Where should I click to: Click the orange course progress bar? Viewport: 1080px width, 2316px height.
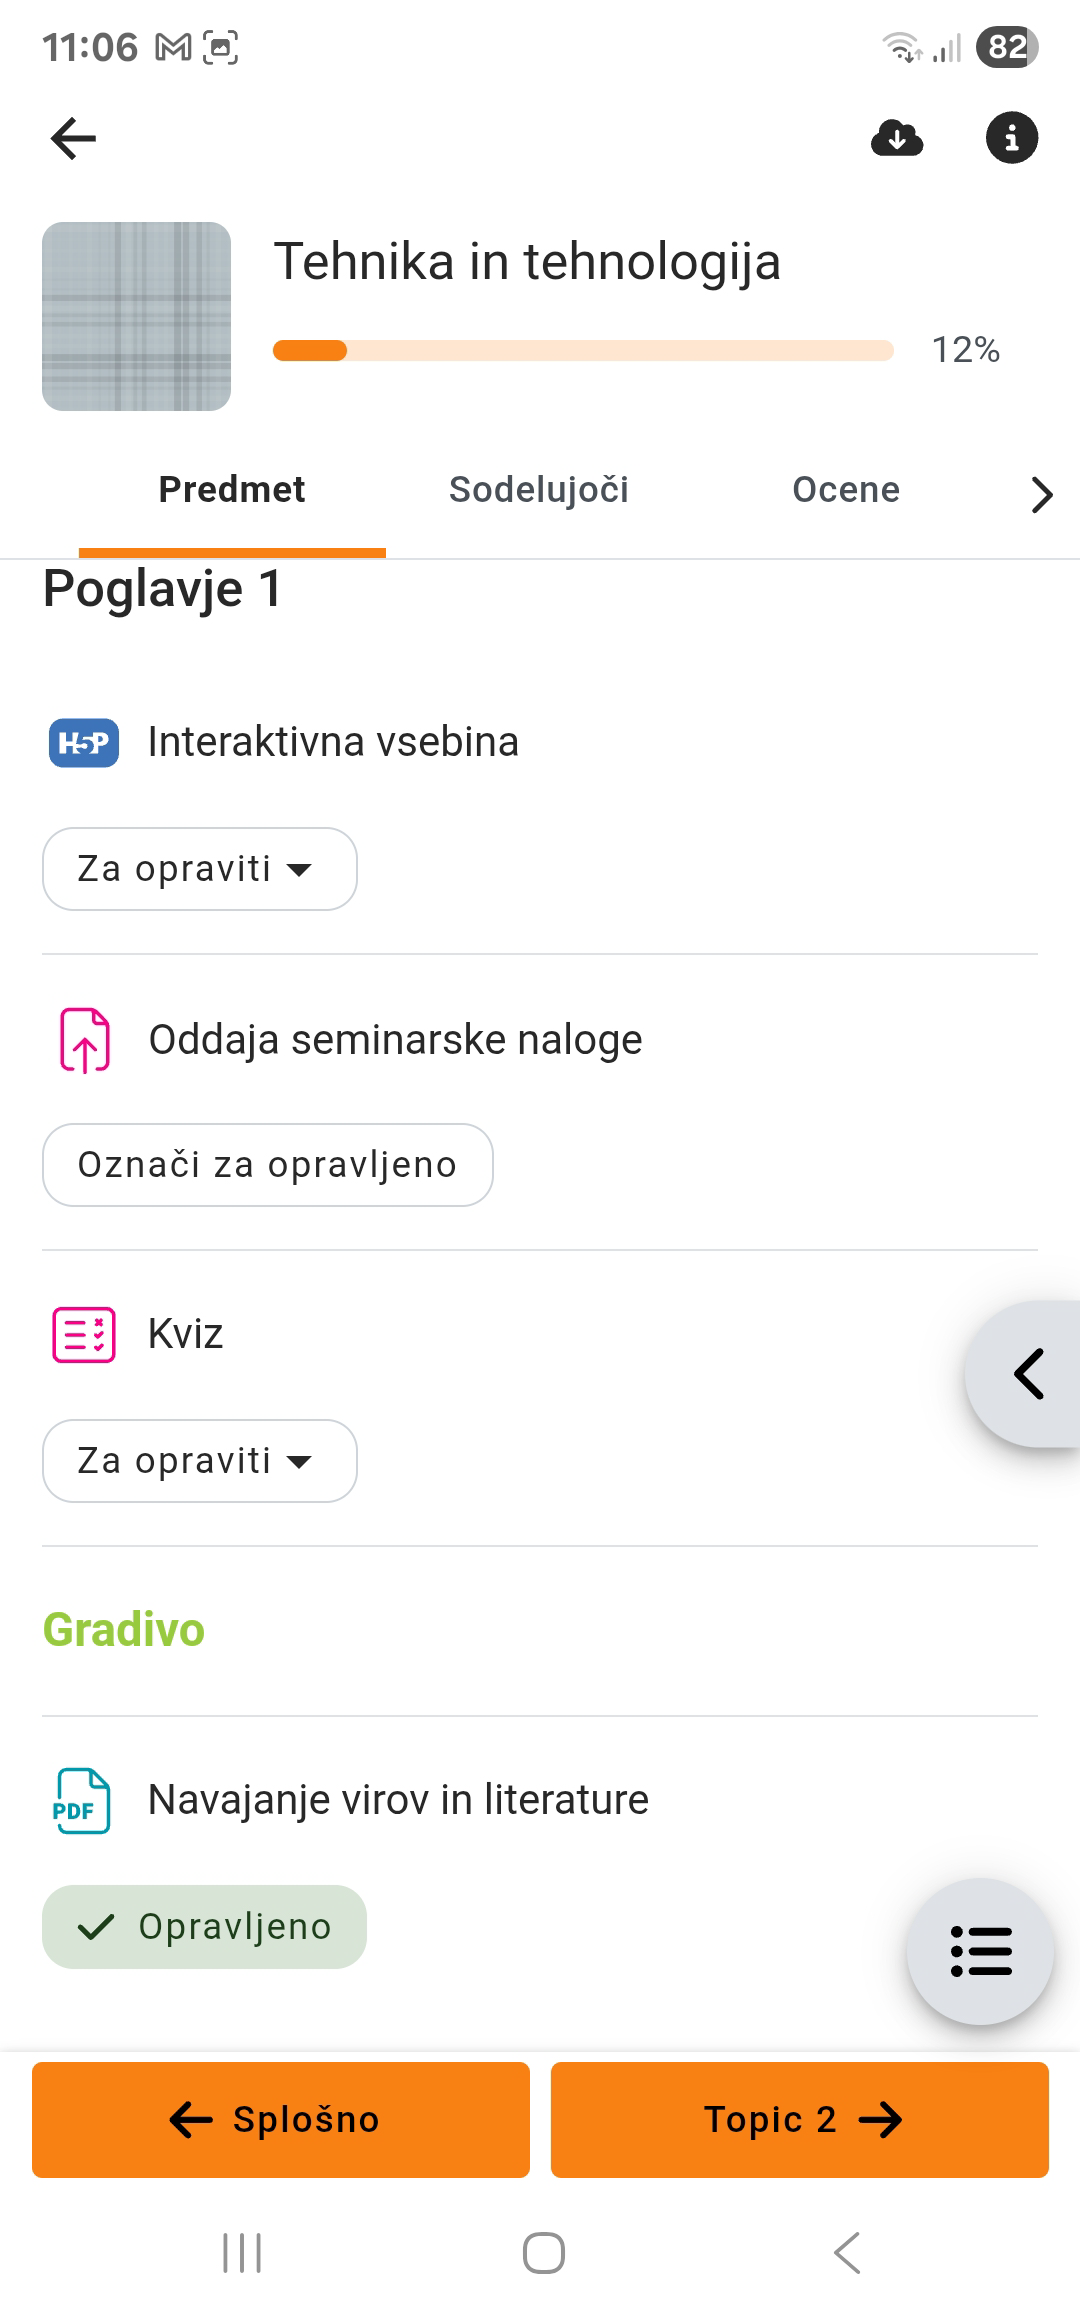[582, 350]
